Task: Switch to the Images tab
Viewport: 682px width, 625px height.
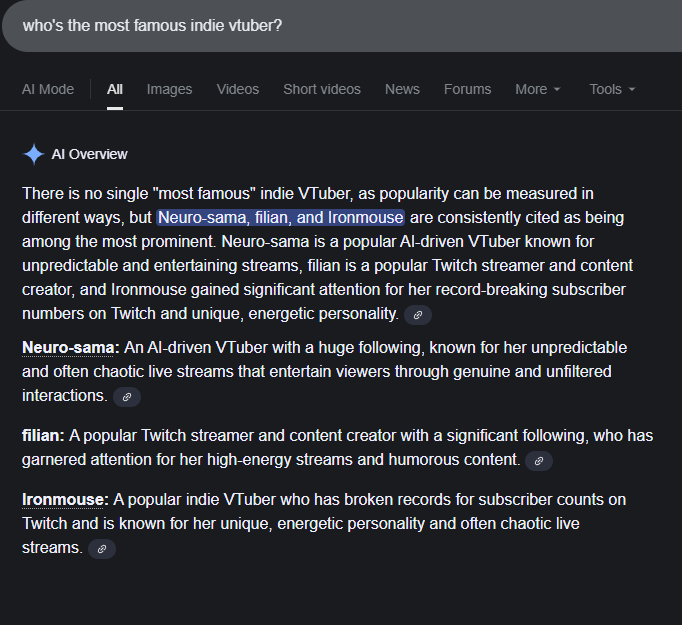Action: pos(169,89)
